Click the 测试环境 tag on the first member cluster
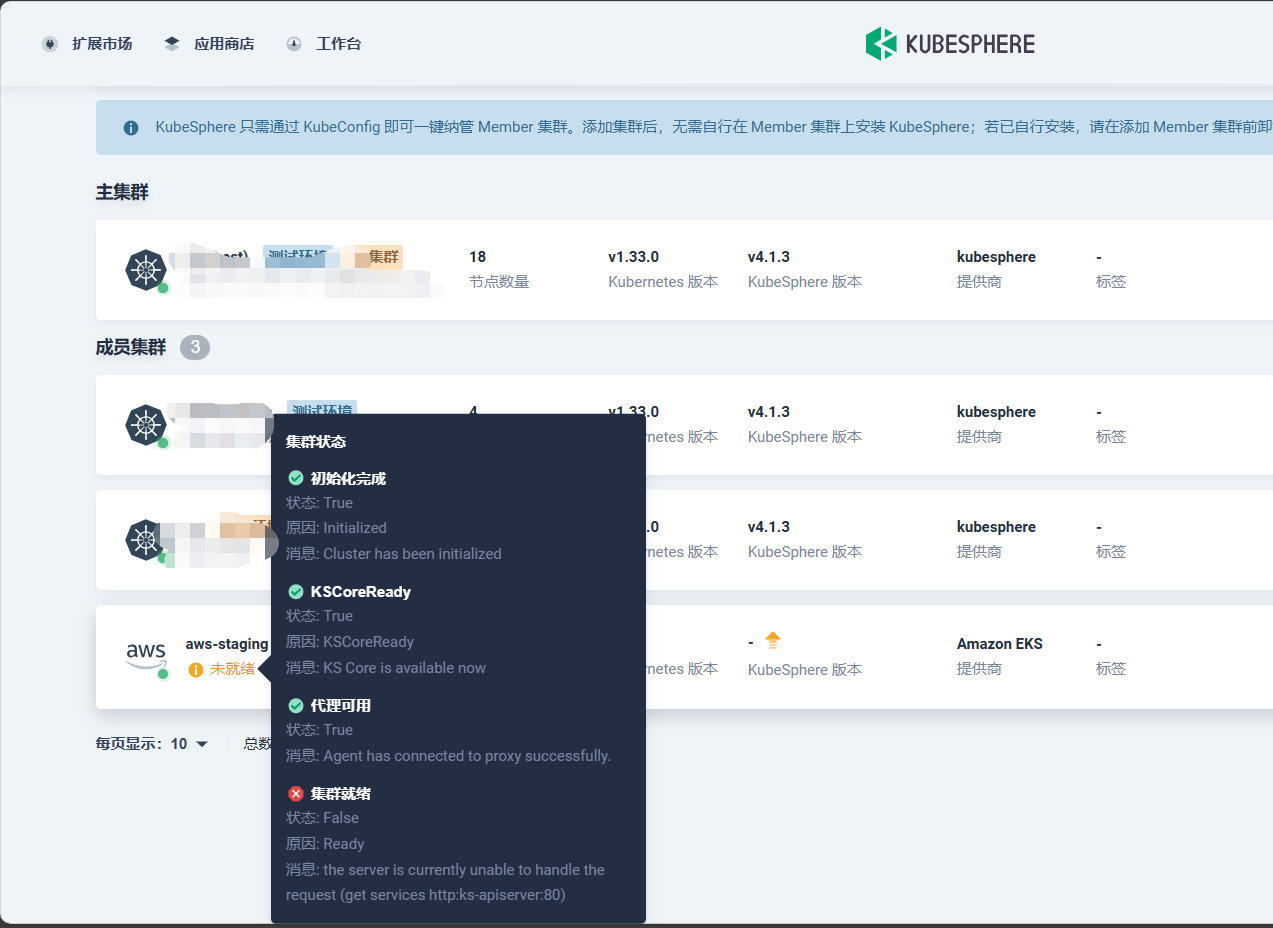The image size is (1273, 928). coord(322,409)
